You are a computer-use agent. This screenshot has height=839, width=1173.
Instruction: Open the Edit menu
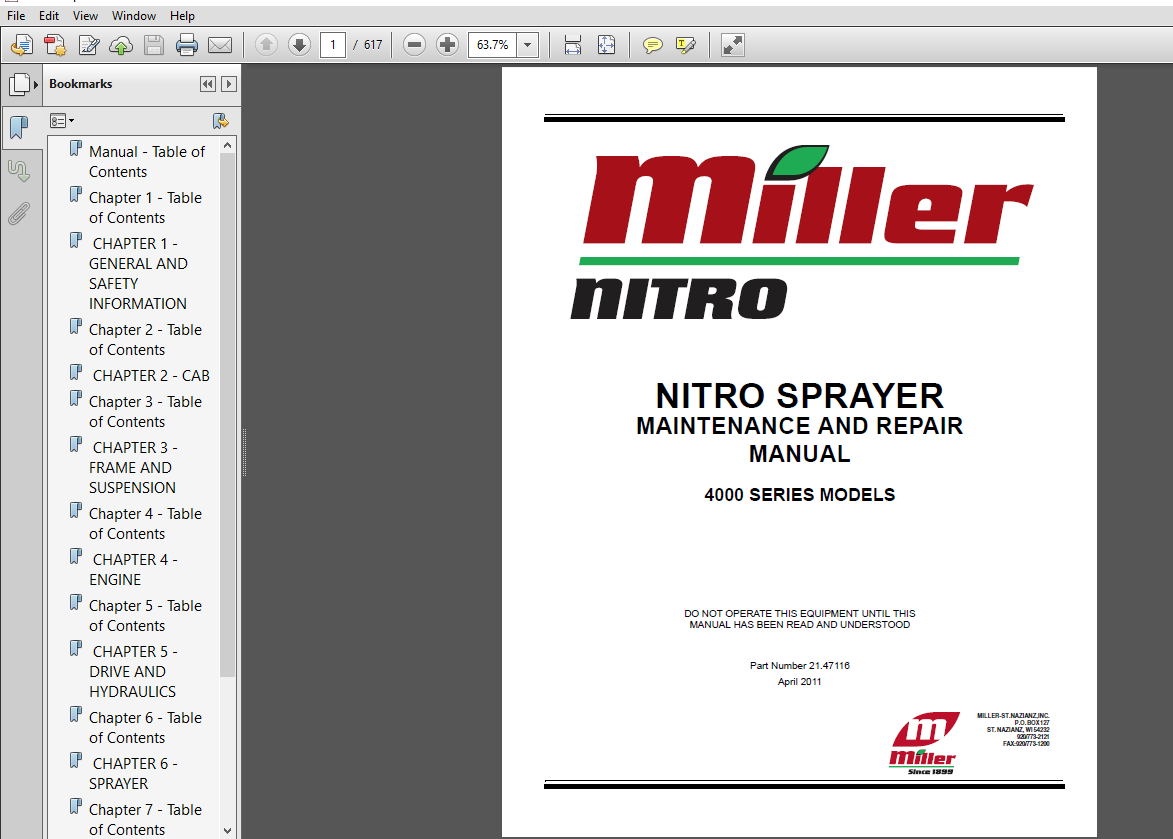pos(49,16)
